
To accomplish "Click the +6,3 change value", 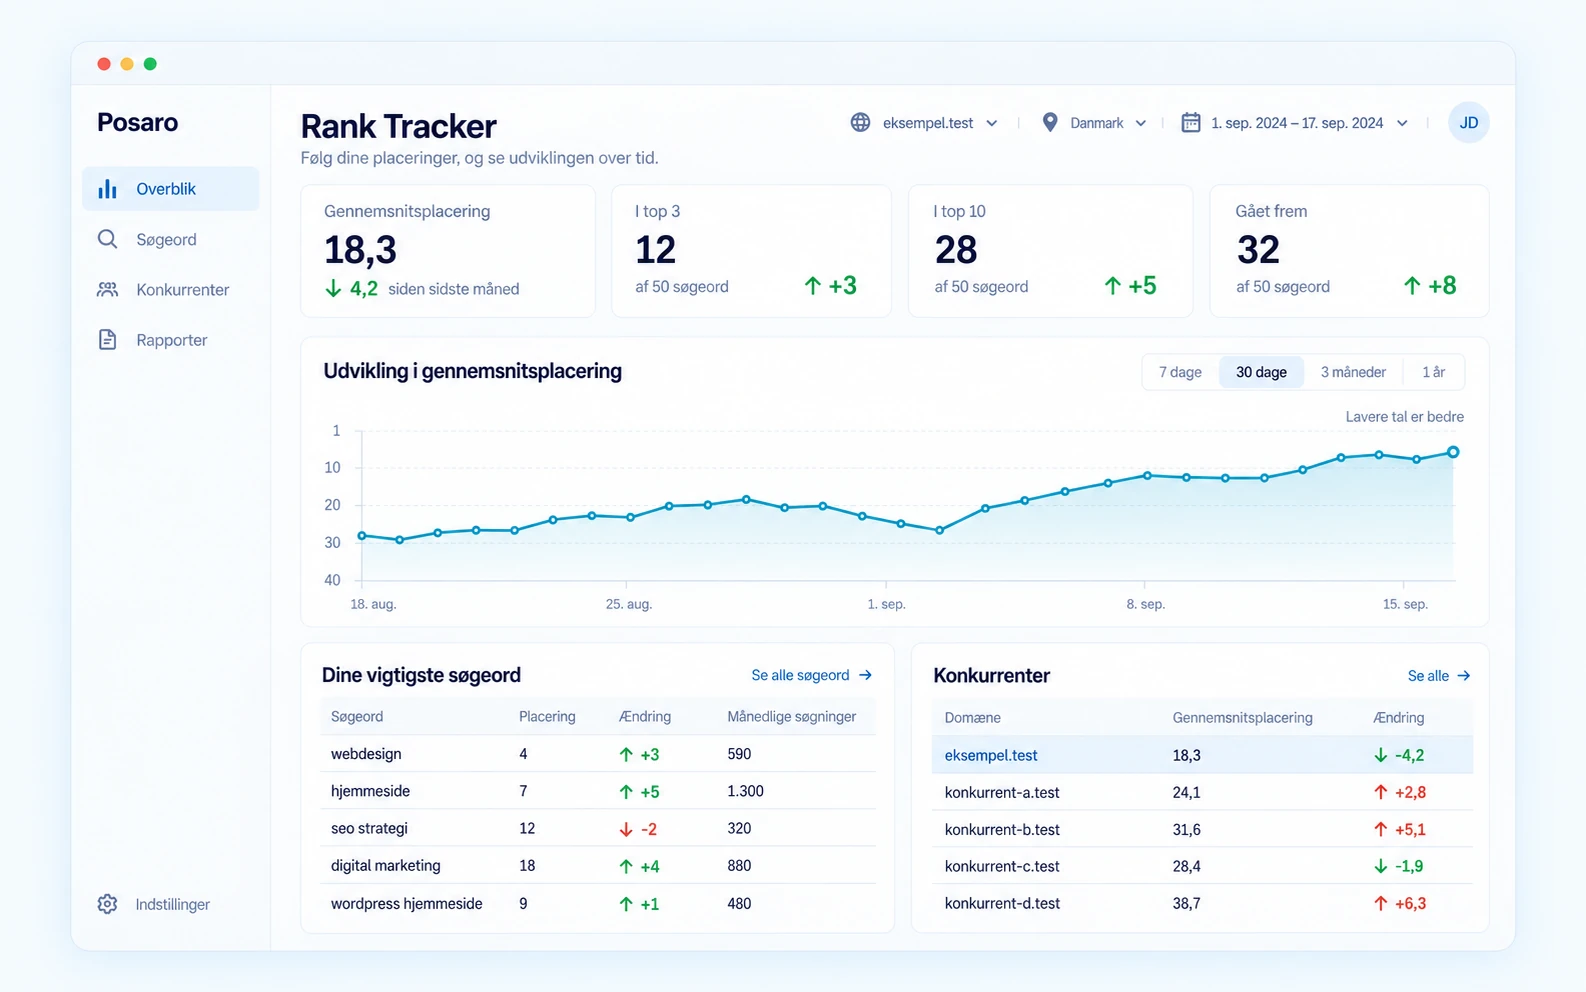I will click(1410, 903).
